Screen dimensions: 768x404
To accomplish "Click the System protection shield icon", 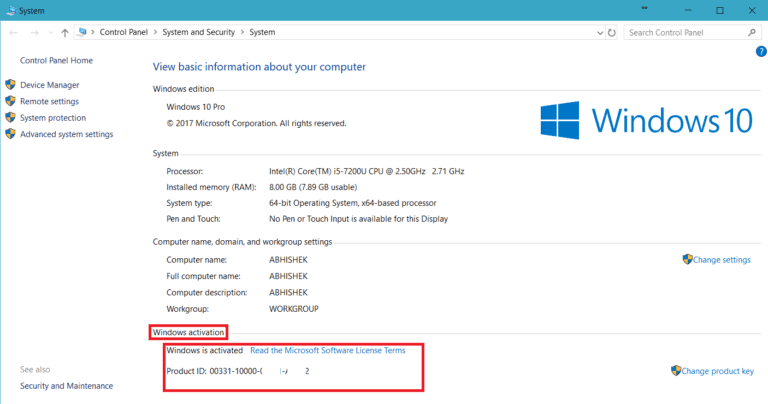I will tap(10, 118).
